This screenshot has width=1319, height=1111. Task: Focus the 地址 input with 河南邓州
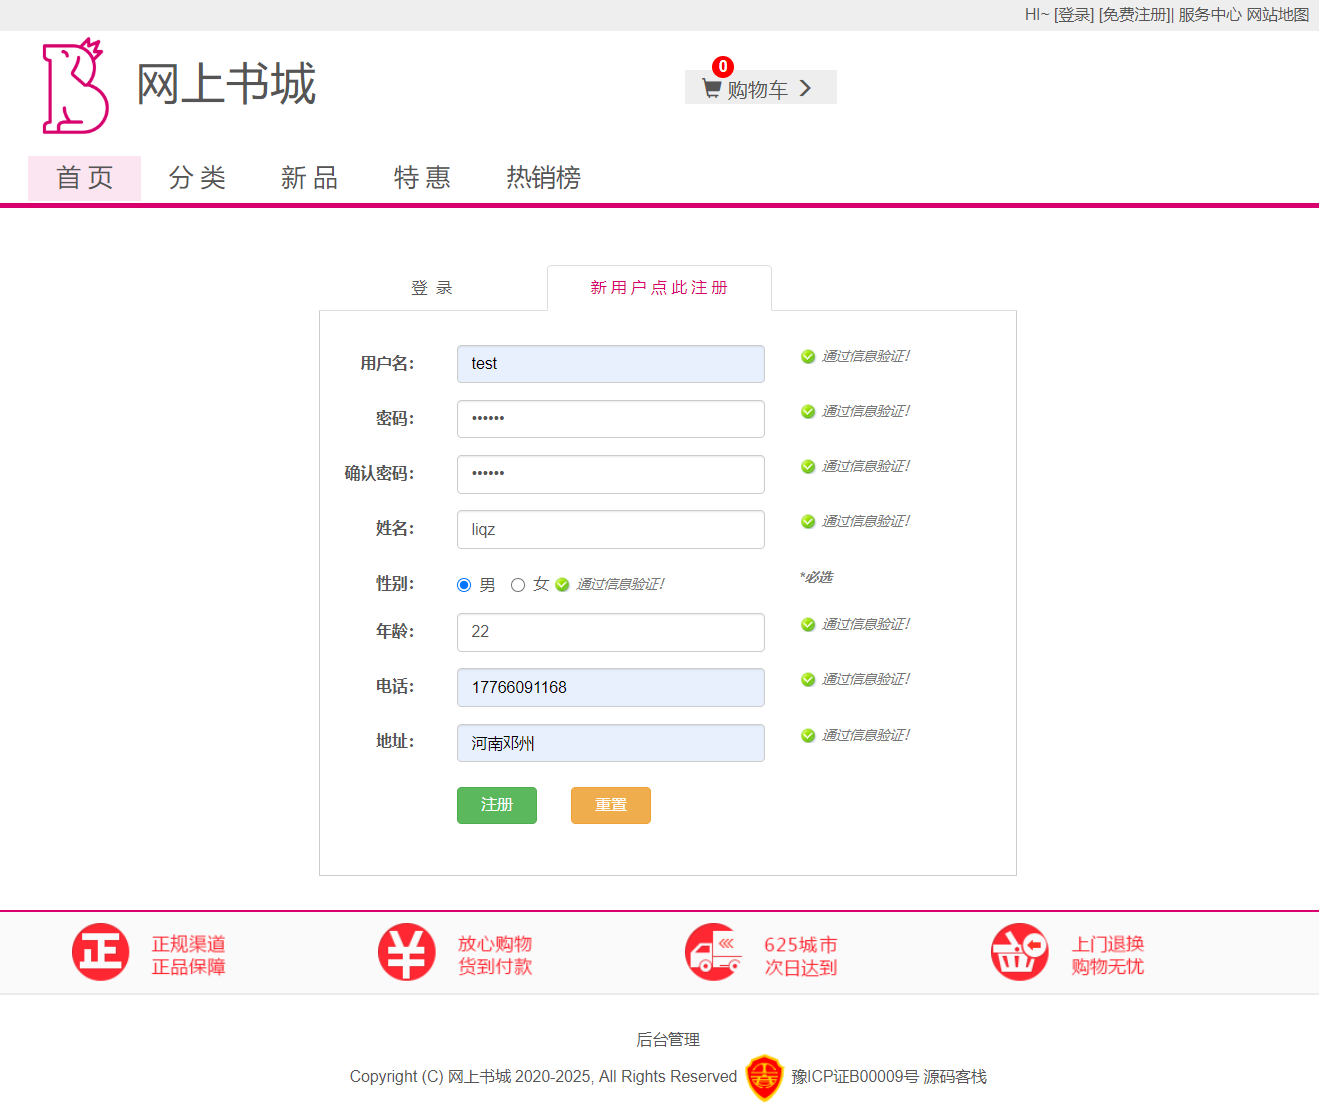coord(611,743)
